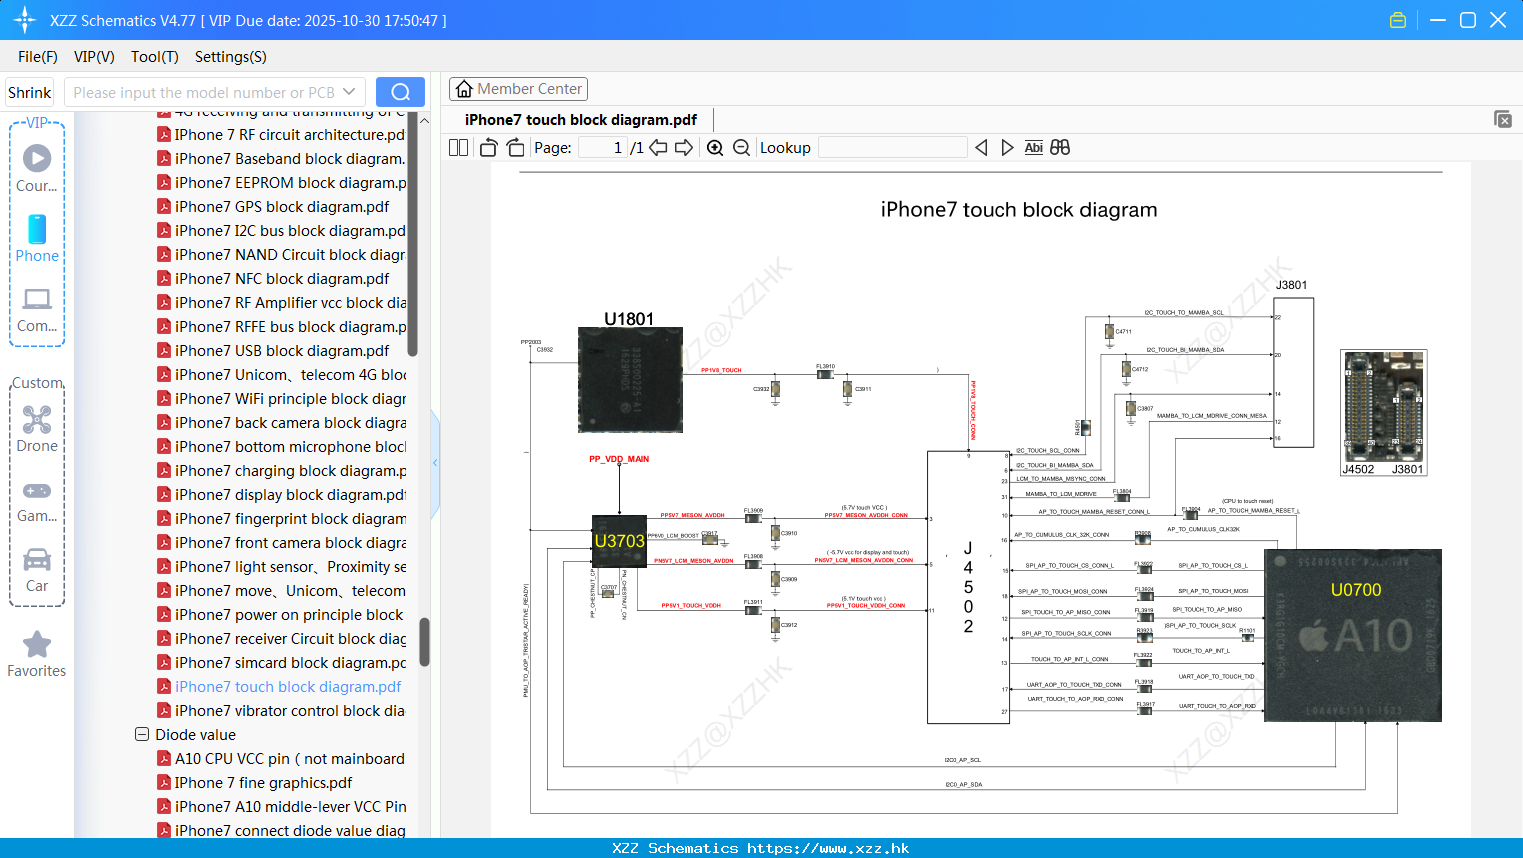Viewport: 1523px width, 858px height.
Task: Zoom out of the schematic
Action: pos(741,148)
